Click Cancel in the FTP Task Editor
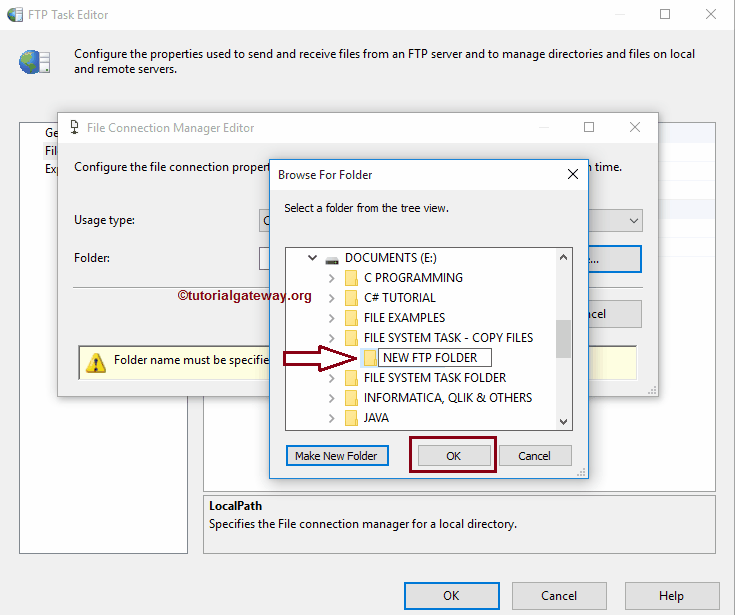Viewport: 735px width, 615px height. [x=559, y=596]
